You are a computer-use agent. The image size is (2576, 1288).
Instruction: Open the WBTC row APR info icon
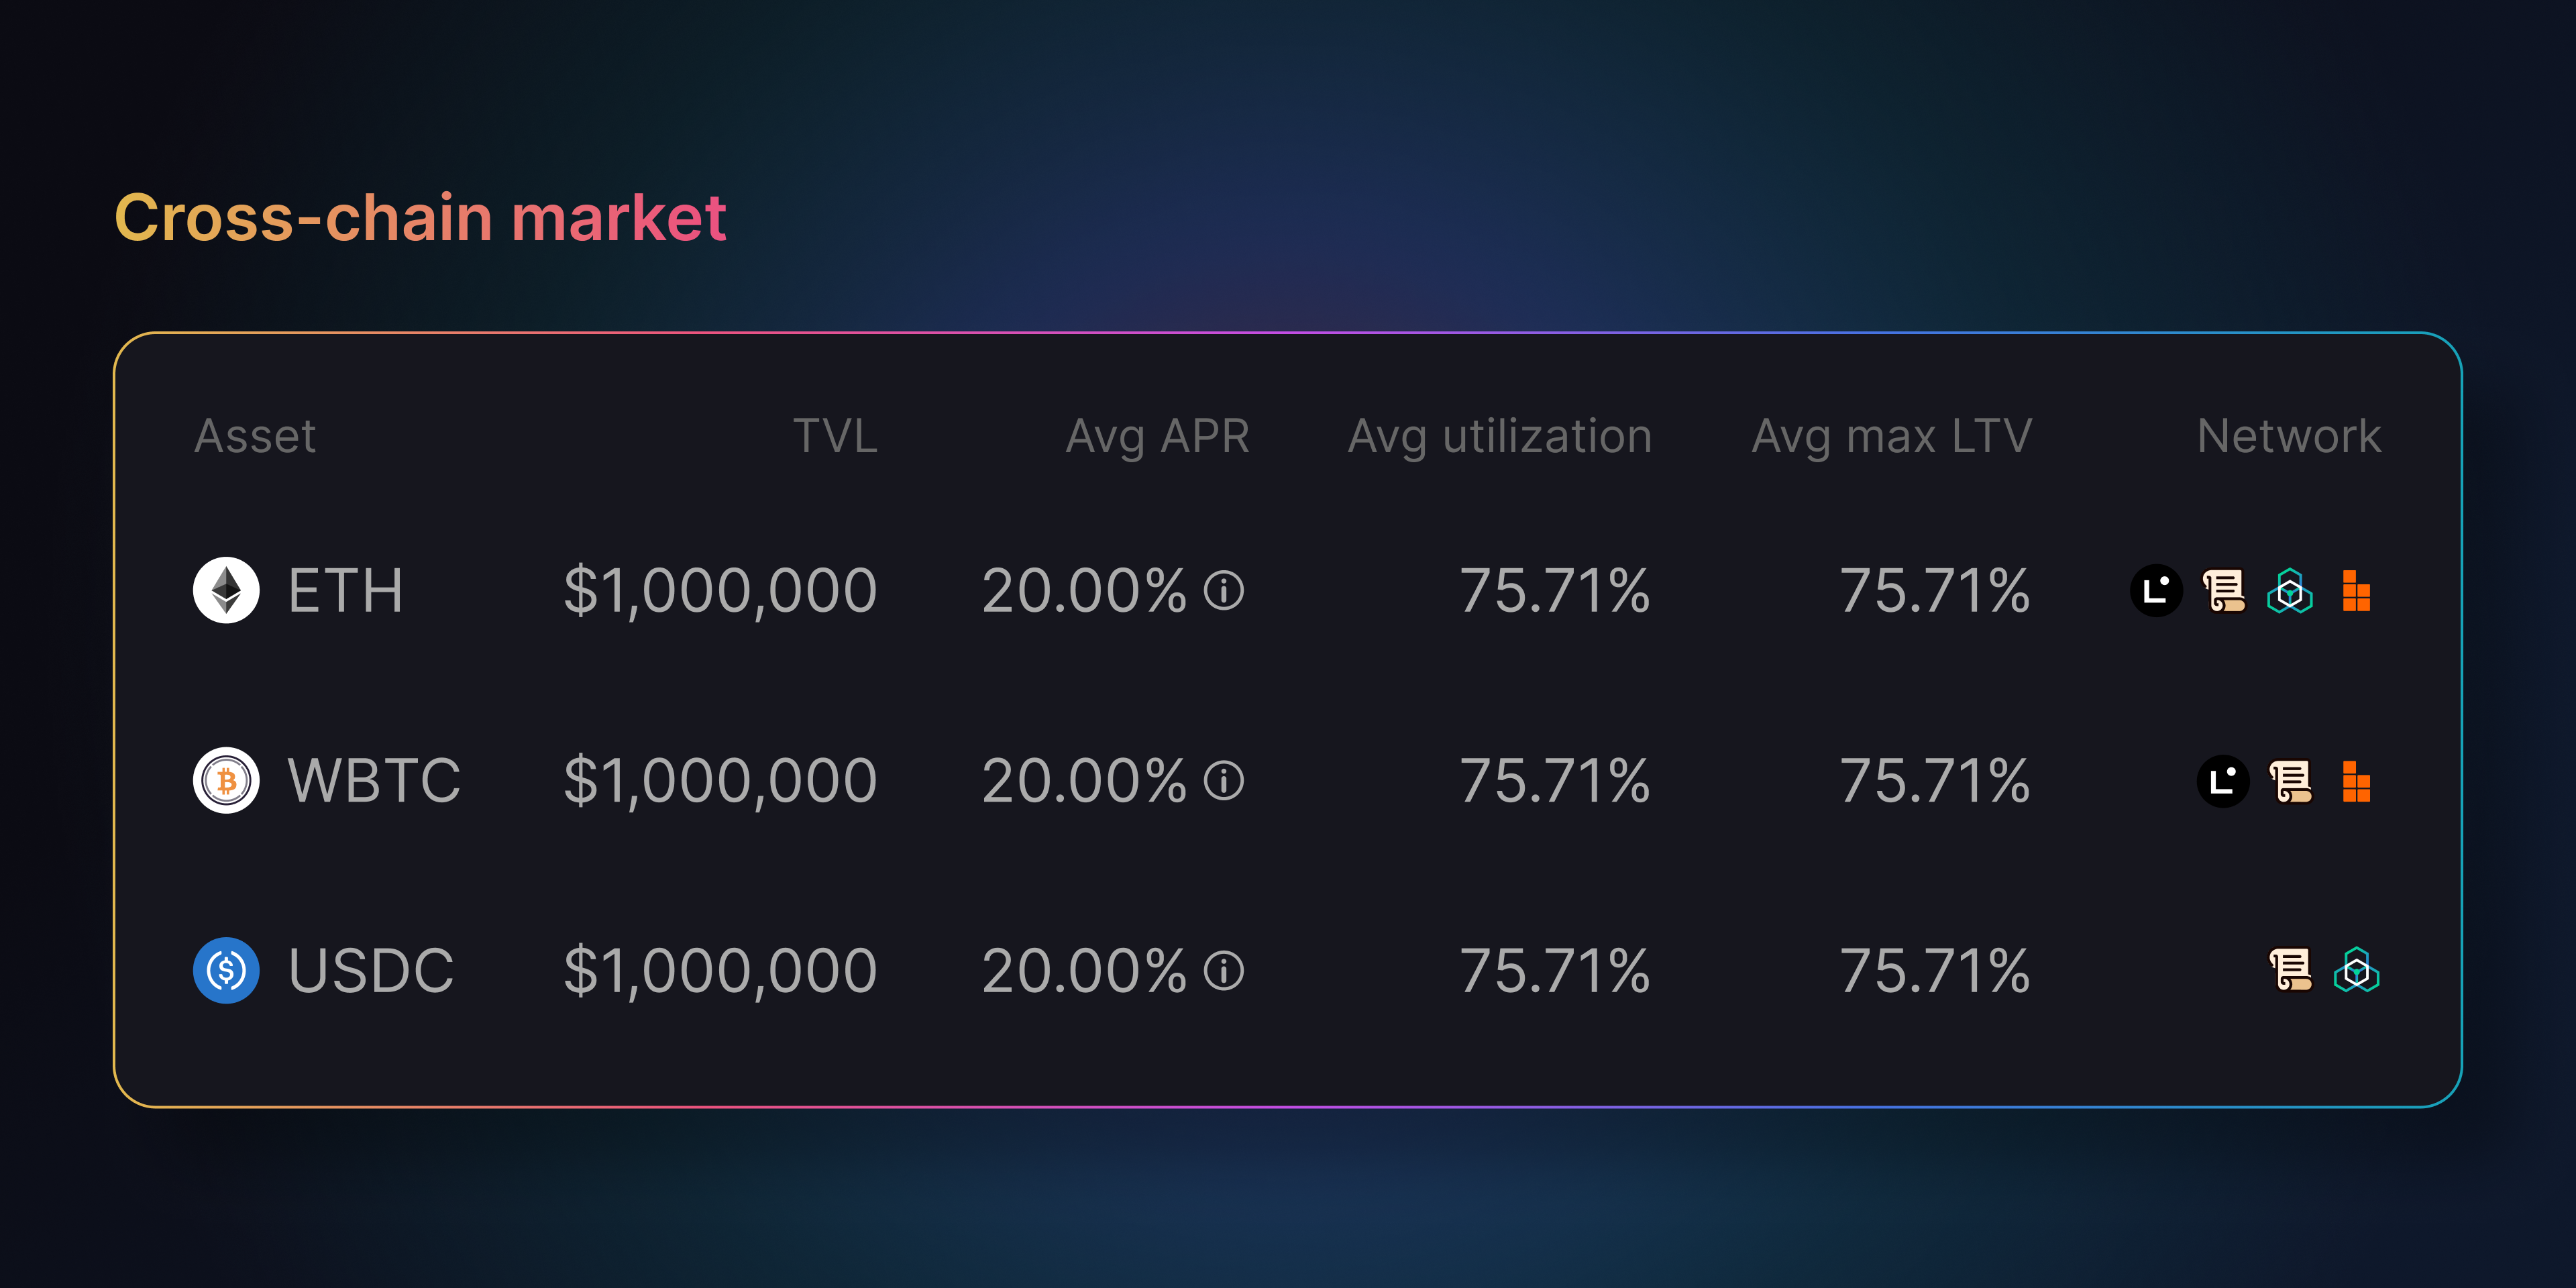point(1223,780)
